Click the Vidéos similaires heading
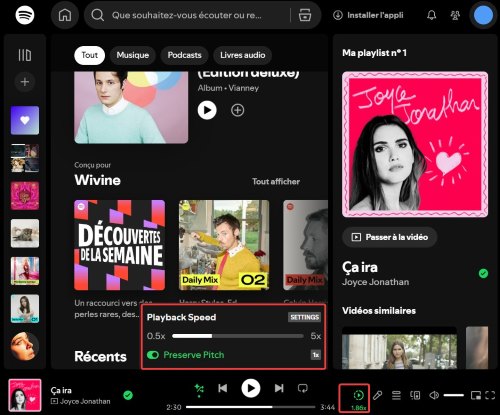Viewport: 500px width, 415px height. click(379, 311)
